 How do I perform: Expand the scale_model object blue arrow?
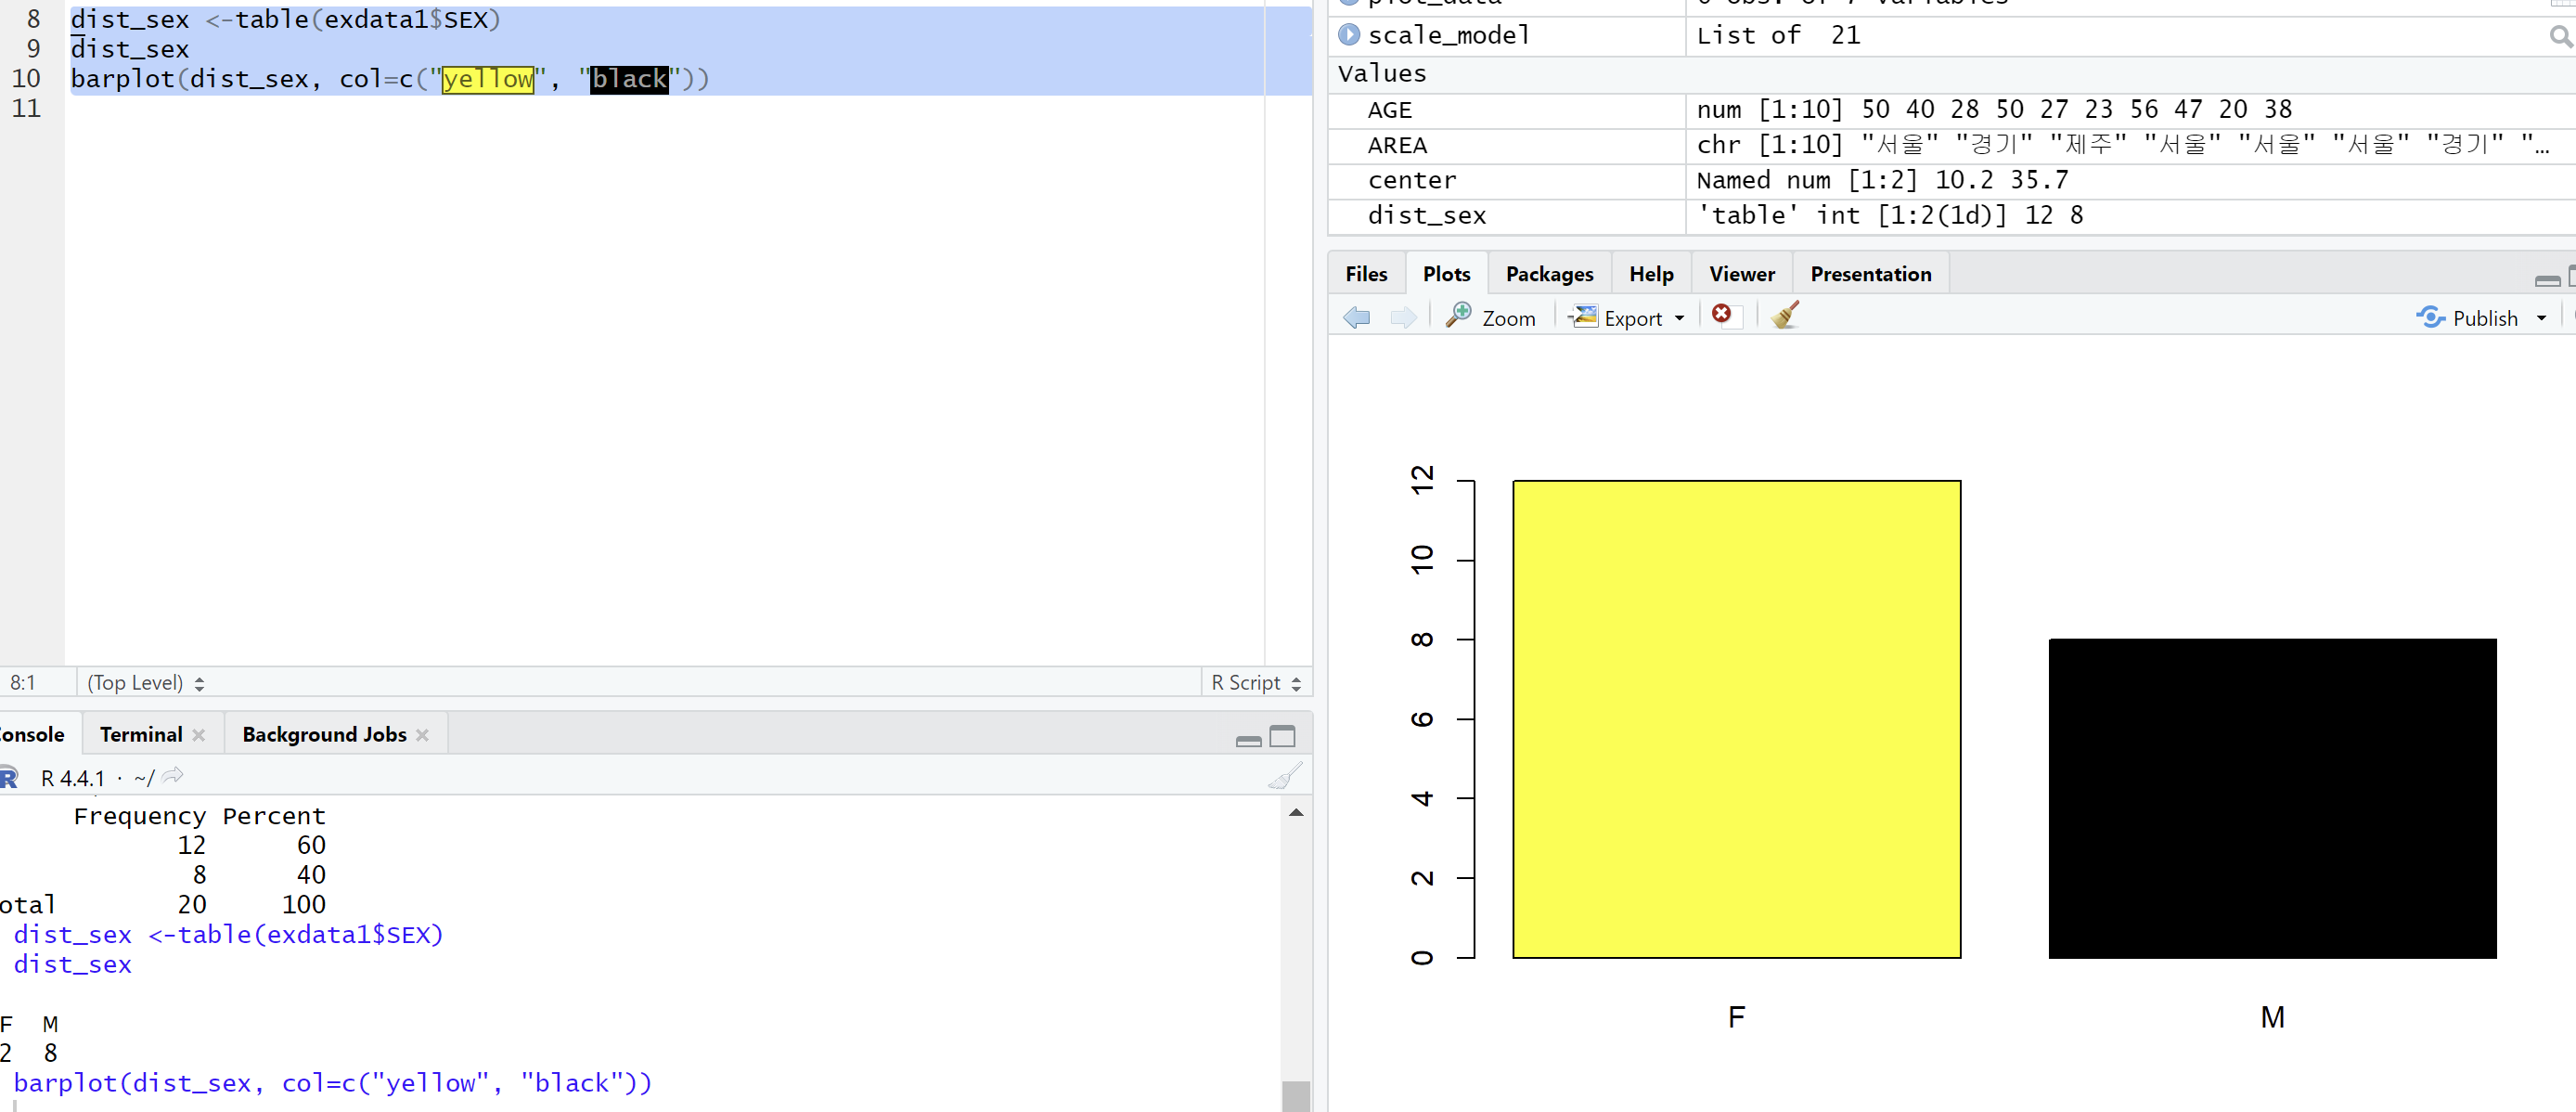pyautogui.click(x=1349, y=35)
